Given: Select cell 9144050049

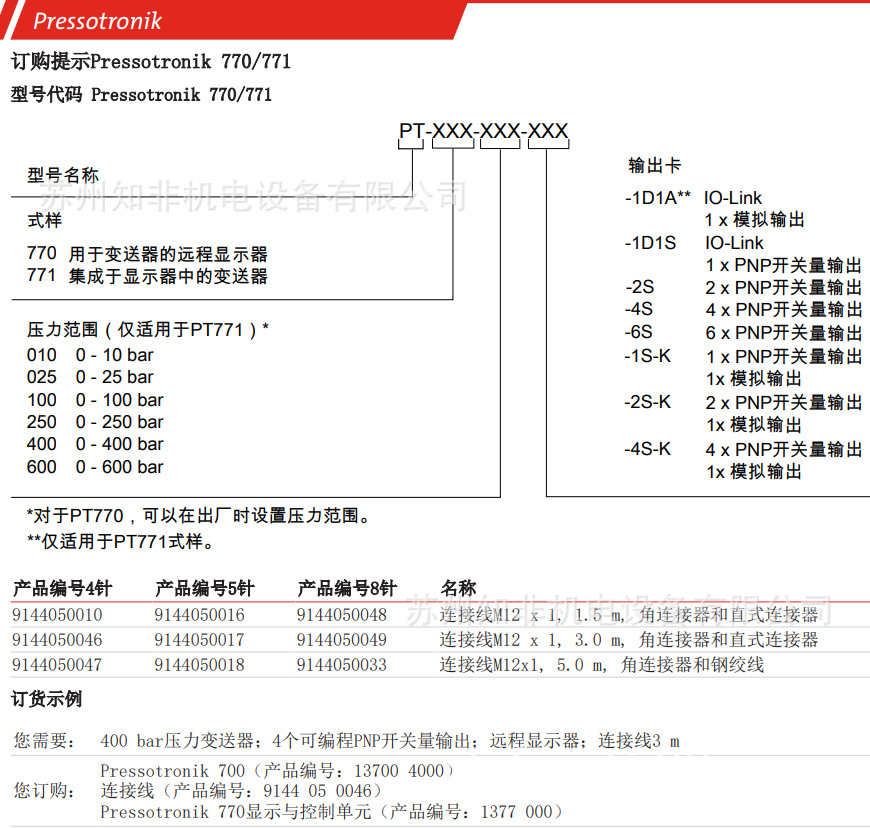Looking at the screenshot, I should (x=341, y=640).
